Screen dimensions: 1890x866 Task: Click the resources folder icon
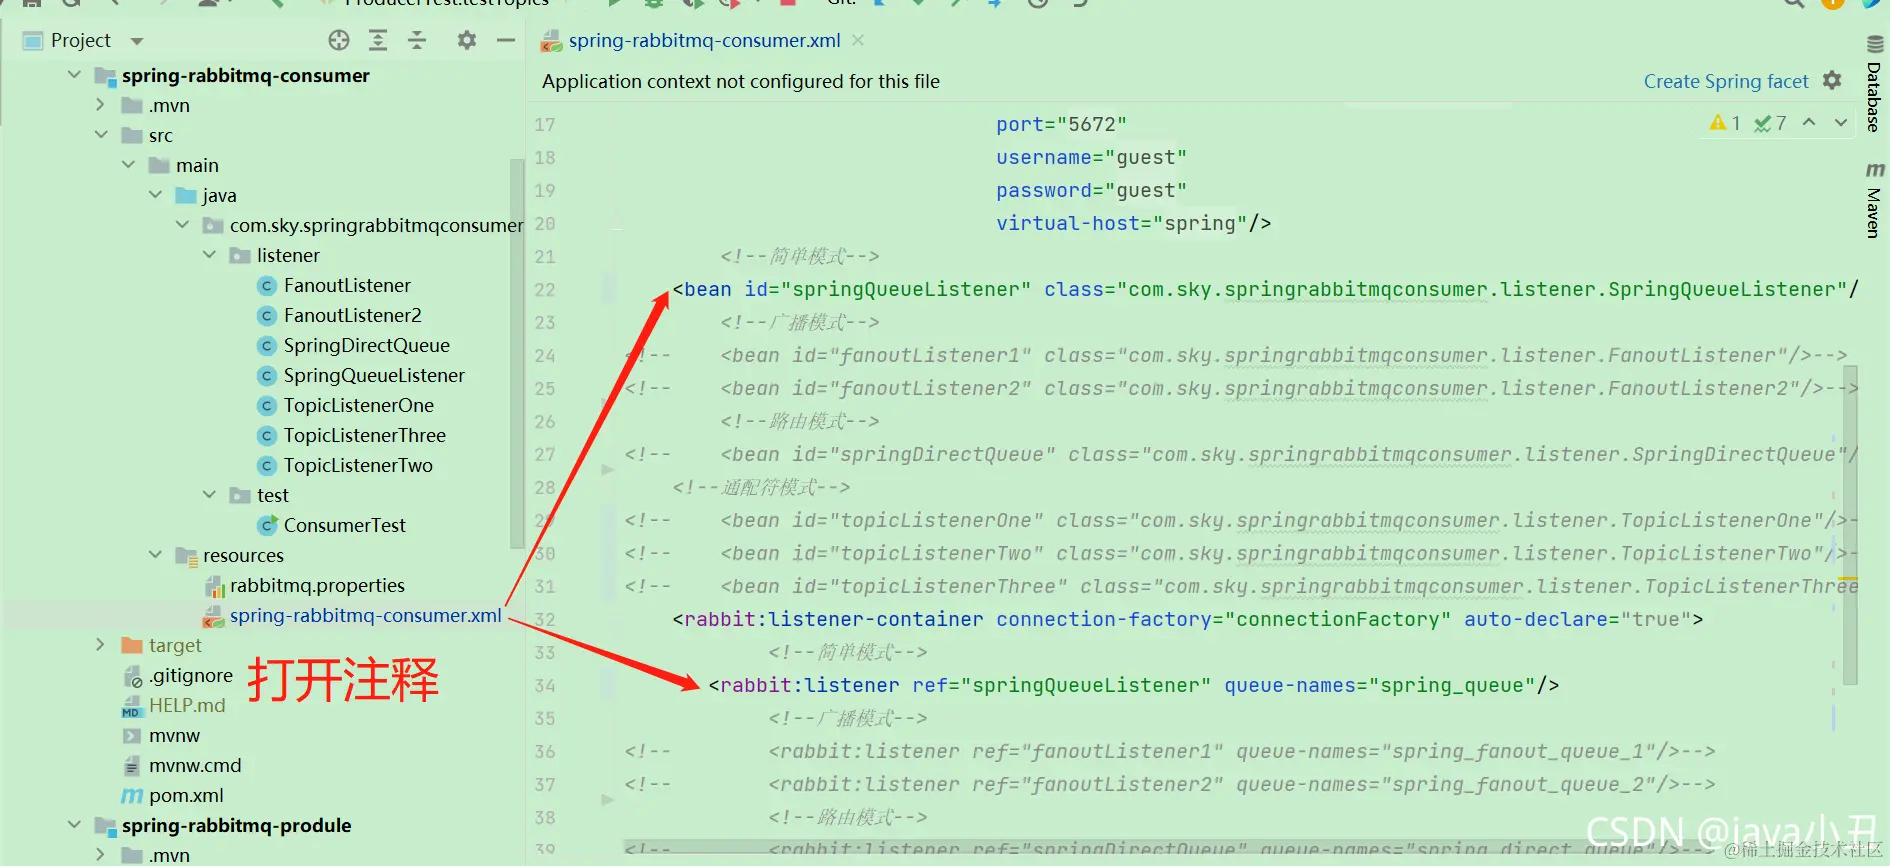click(186, 555)
